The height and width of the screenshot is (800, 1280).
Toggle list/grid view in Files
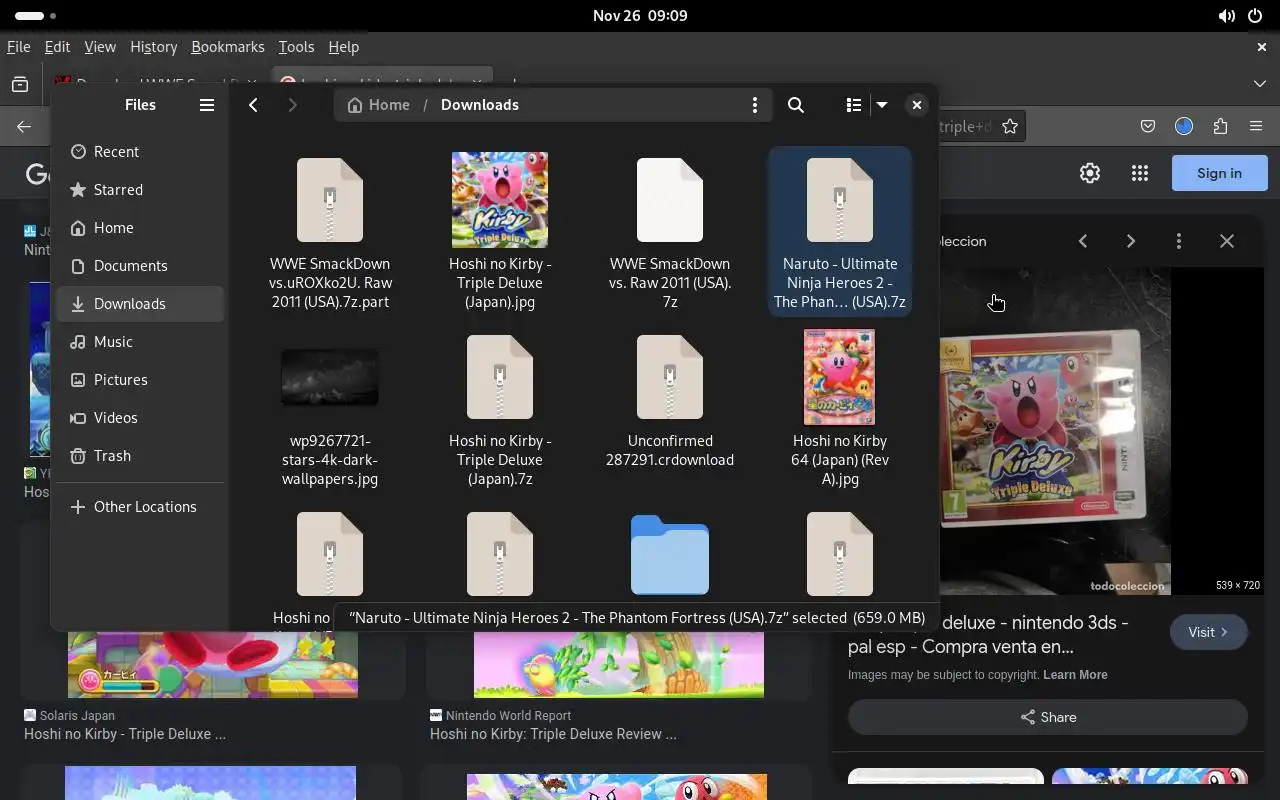pos(853,105)
